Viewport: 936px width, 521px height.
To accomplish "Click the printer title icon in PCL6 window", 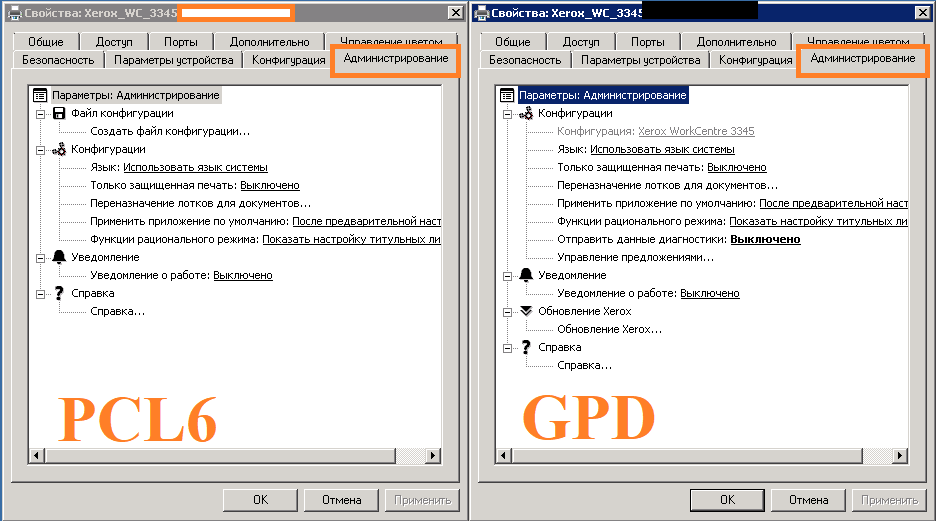I will (15, 13).
